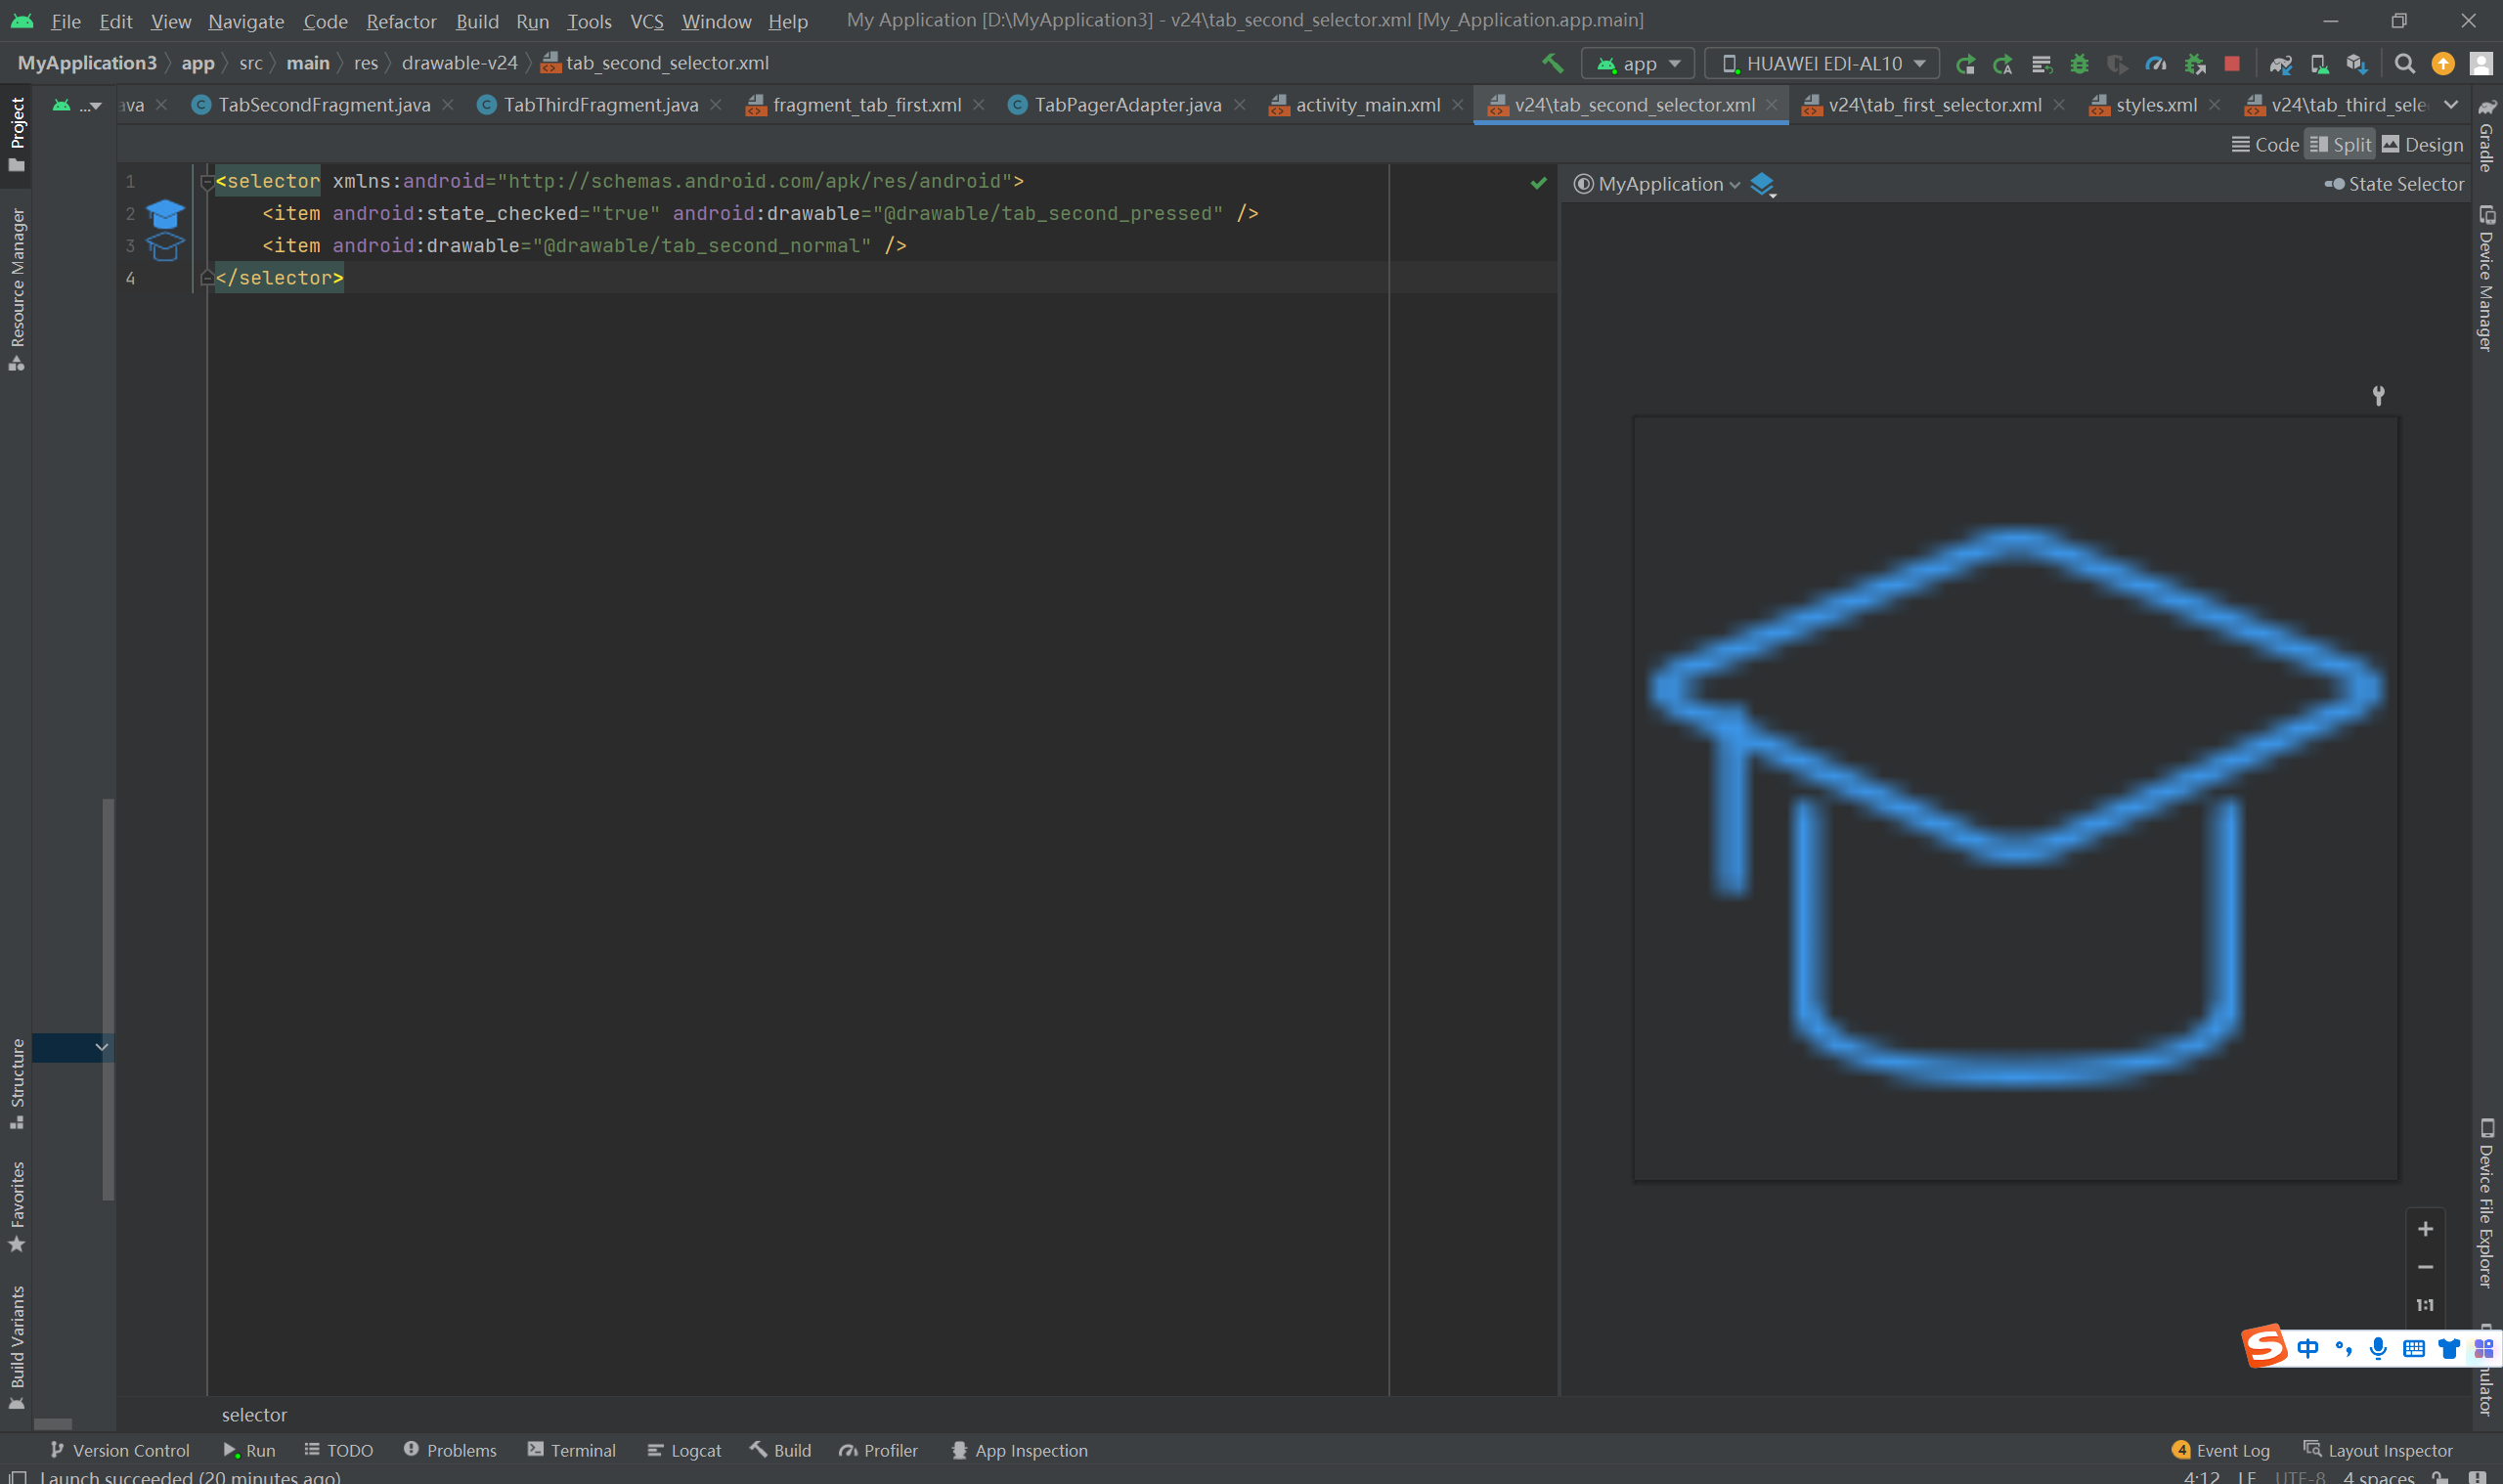Click the green Debug app bug icon
This screenshot has height=1484, width=2503.
point(2079,63)
